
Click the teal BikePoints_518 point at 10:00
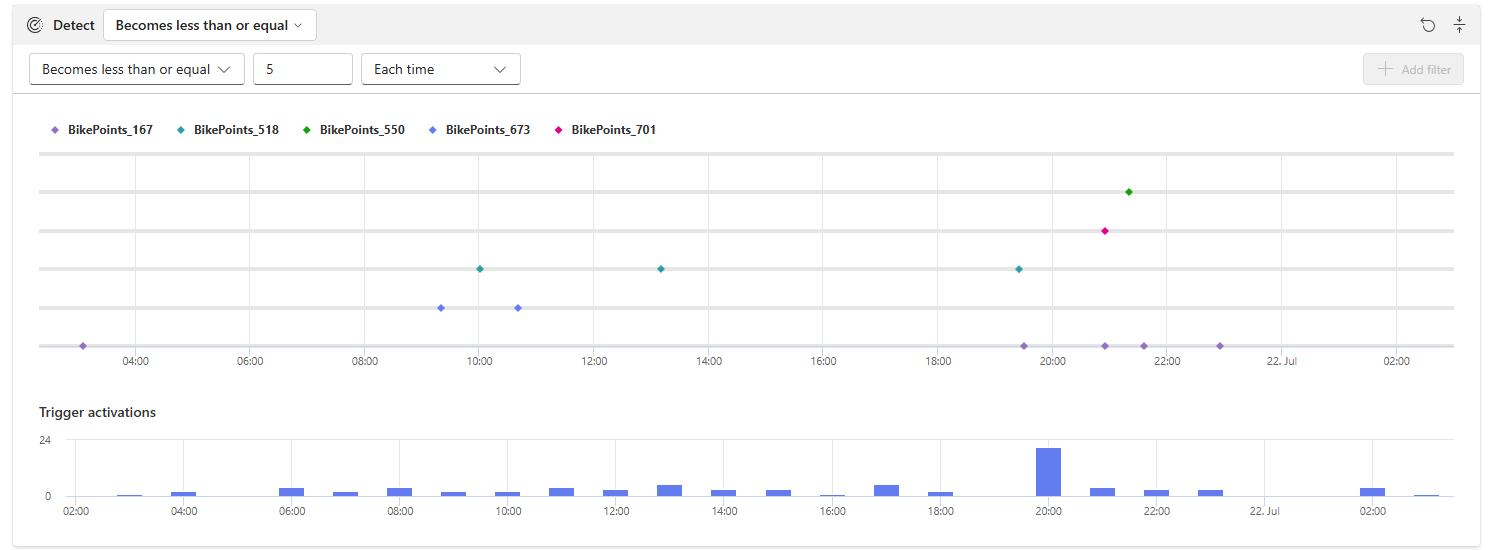(480, 269)
